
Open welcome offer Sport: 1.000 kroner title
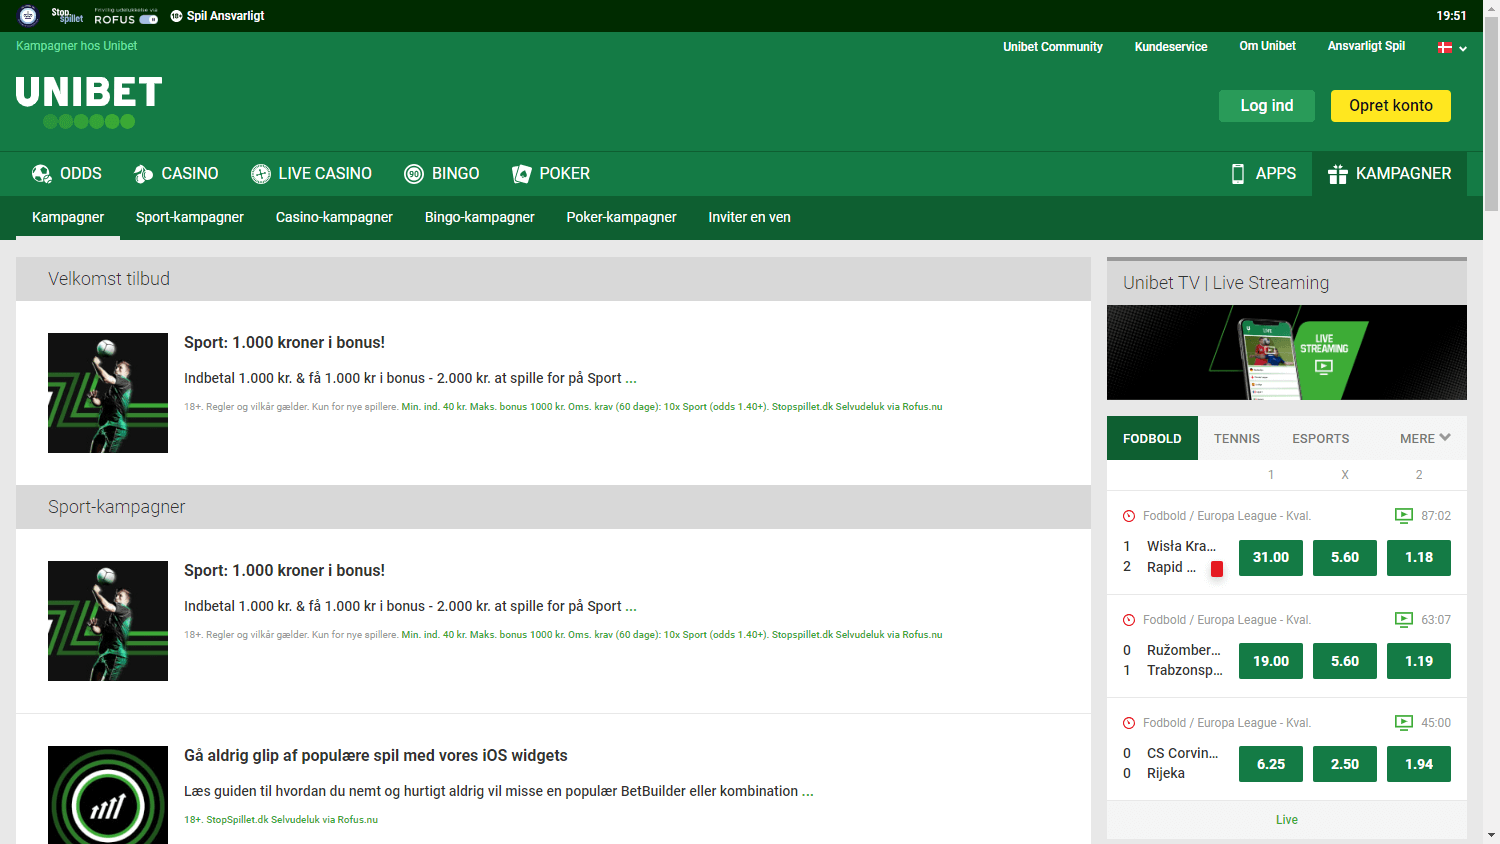(x=284, y=342)
